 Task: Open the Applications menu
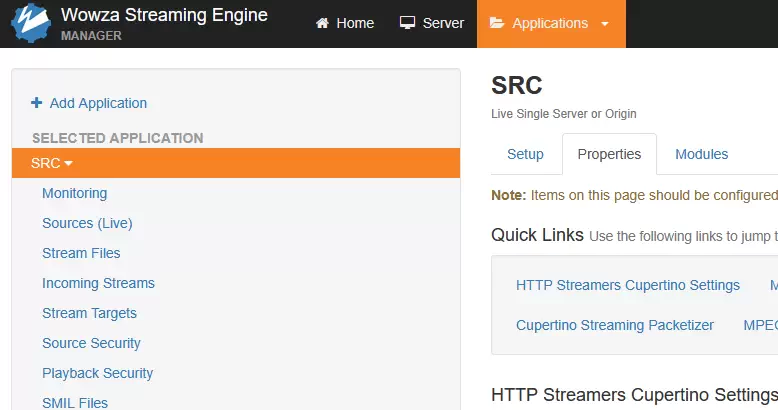tap(551, 24)
